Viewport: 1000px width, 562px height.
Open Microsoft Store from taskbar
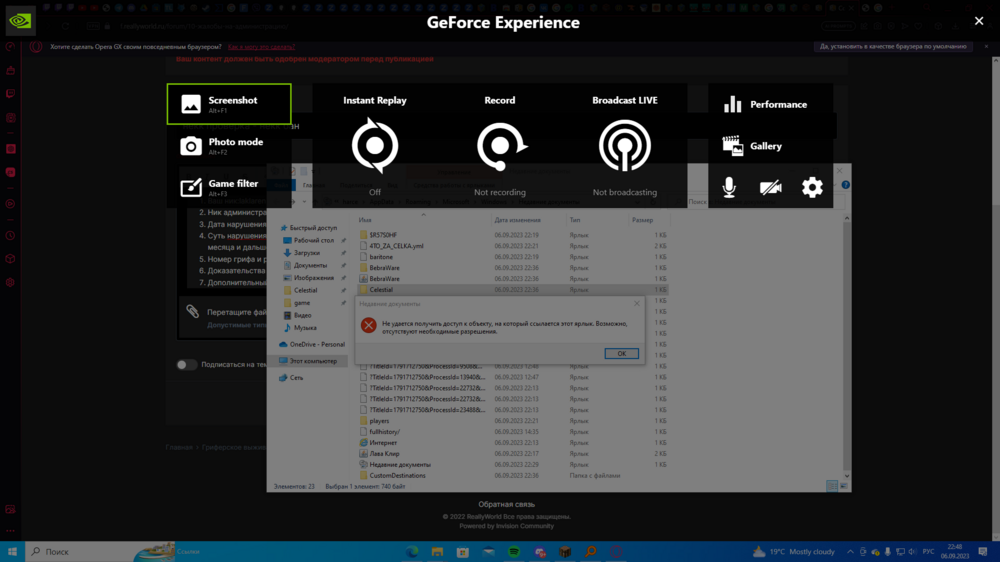462,552
